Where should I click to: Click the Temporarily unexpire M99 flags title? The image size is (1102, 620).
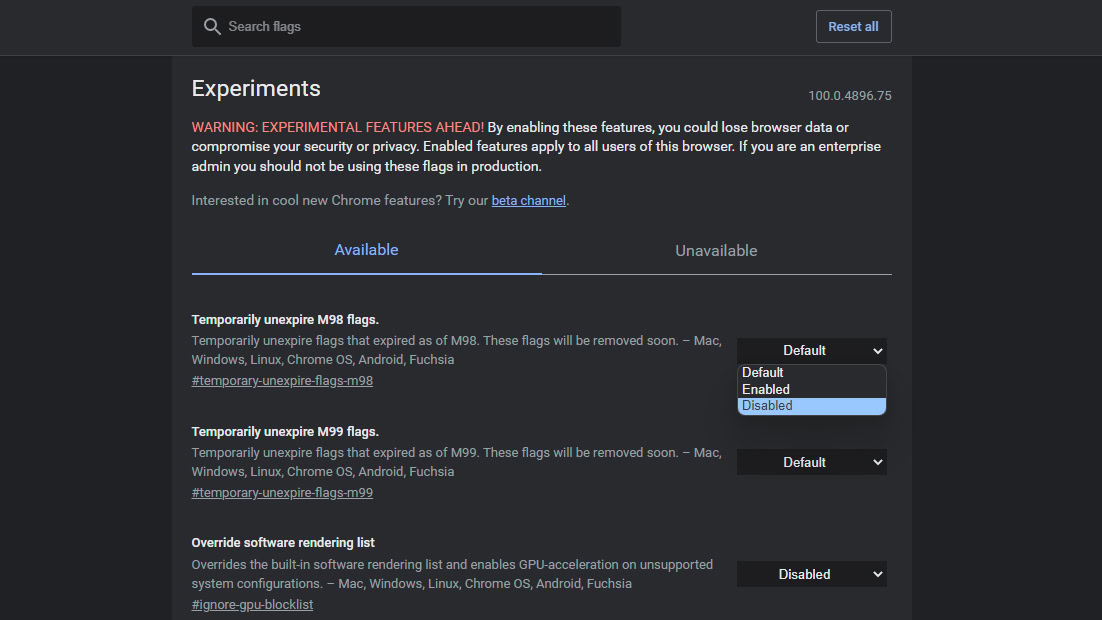click(285, 432)
